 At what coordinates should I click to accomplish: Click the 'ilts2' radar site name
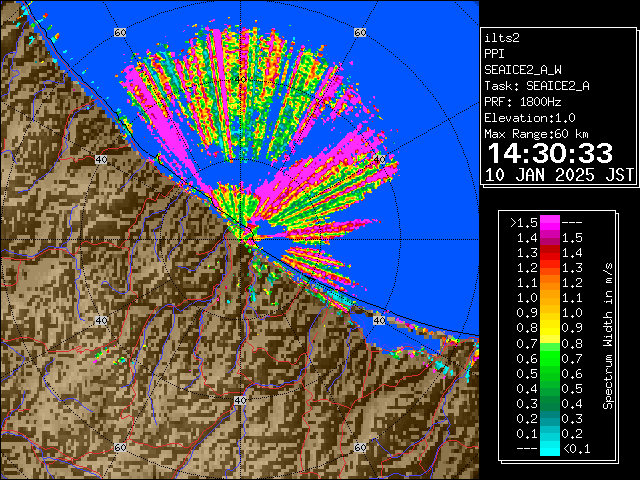pyautogui.click(x=502, y=38)
